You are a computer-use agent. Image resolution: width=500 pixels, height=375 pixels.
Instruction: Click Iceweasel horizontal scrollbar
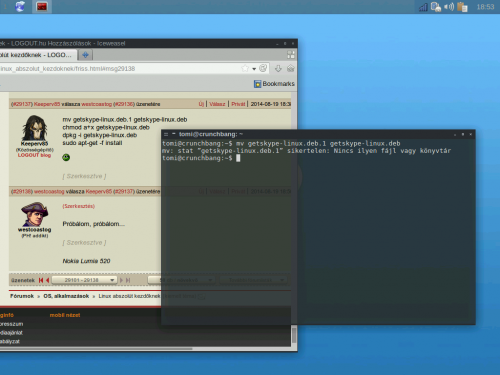(96, 349)
